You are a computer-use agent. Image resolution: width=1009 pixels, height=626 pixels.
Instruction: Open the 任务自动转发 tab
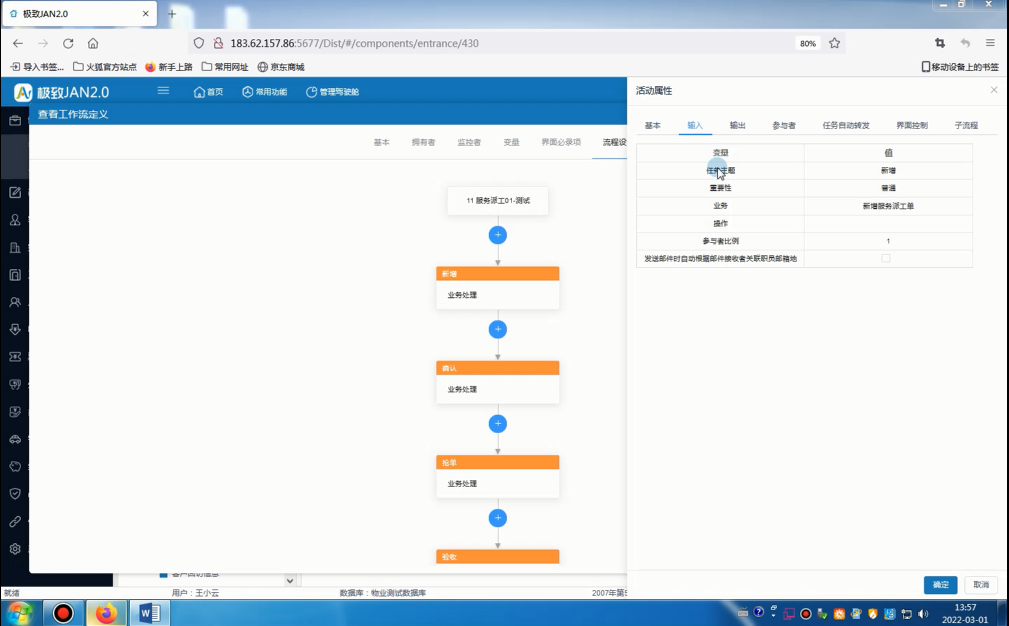coord(846,125)
